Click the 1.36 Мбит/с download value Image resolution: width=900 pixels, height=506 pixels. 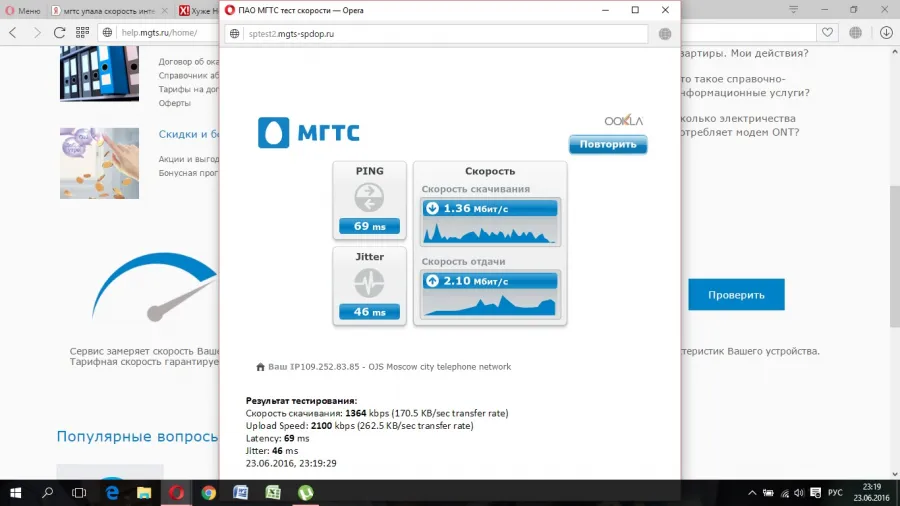click(476, 208)
